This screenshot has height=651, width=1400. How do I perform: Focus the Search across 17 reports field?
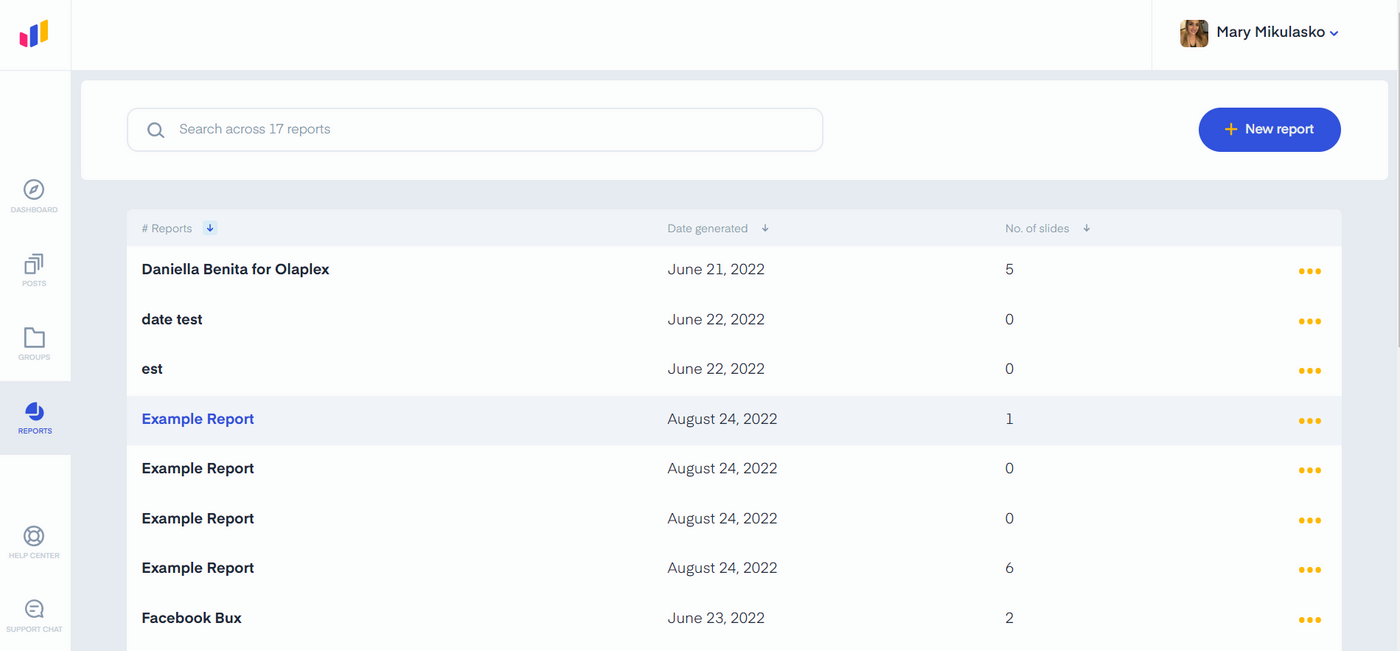coord(475,130)
